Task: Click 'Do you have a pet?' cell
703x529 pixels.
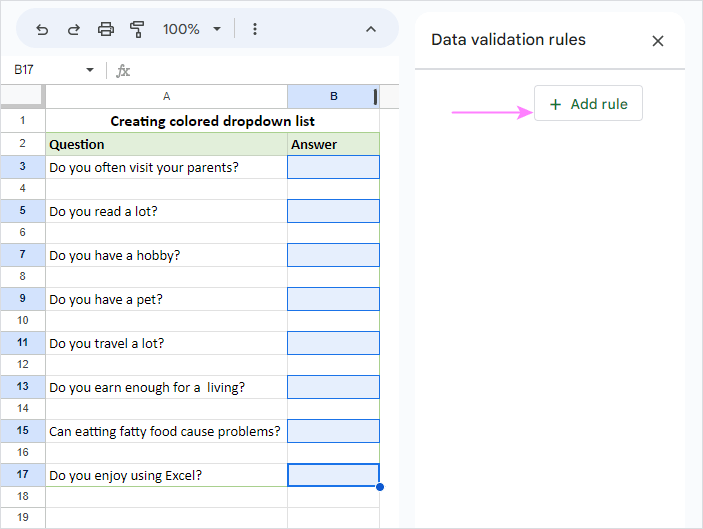Action: coord(166,299)
